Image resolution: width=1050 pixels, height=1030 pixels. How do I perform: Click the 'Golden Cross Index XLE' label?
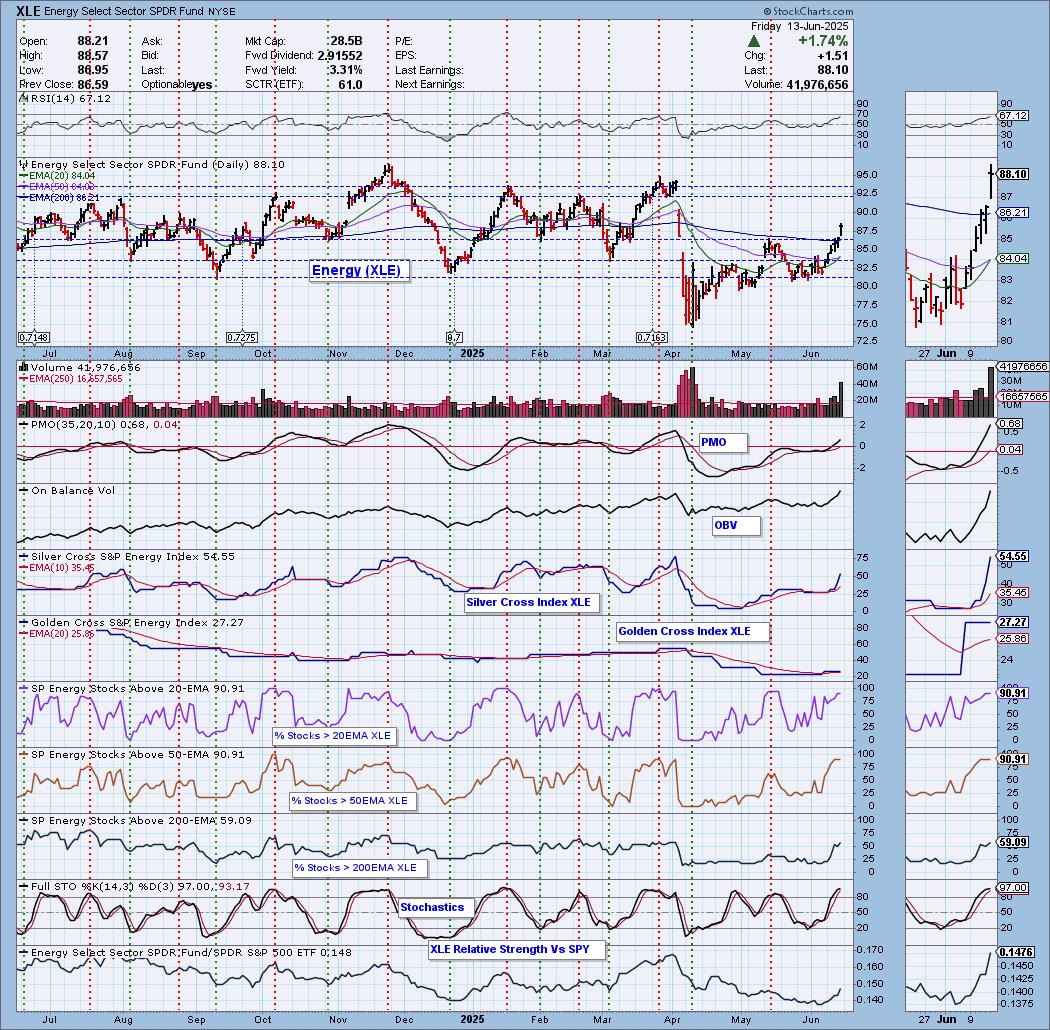point(692,632)
